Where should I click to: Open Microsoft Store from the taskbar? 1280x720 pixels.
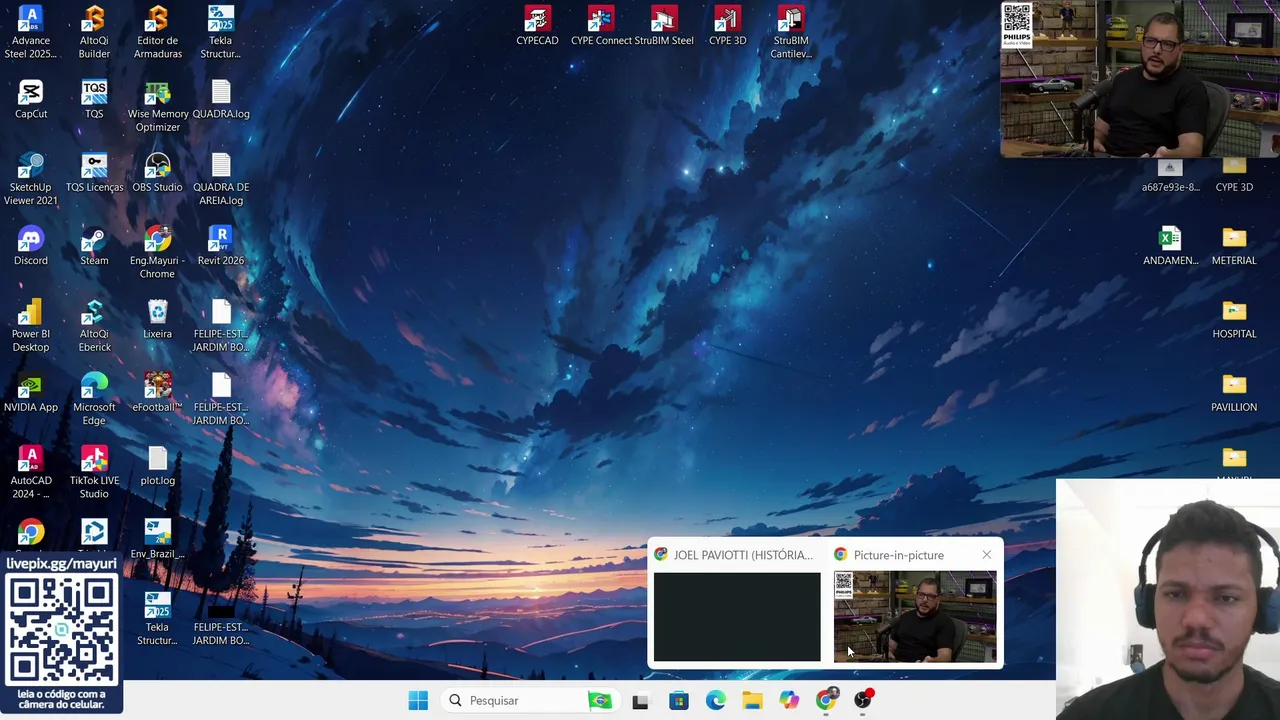click(x=678, y=700)
